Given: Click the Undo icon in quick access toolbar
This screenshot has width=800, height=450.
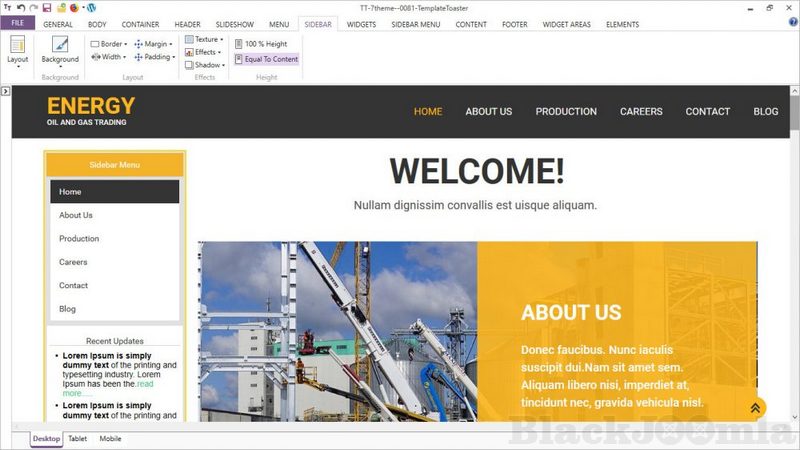Looking at the screenshot, I should (20, 8).
